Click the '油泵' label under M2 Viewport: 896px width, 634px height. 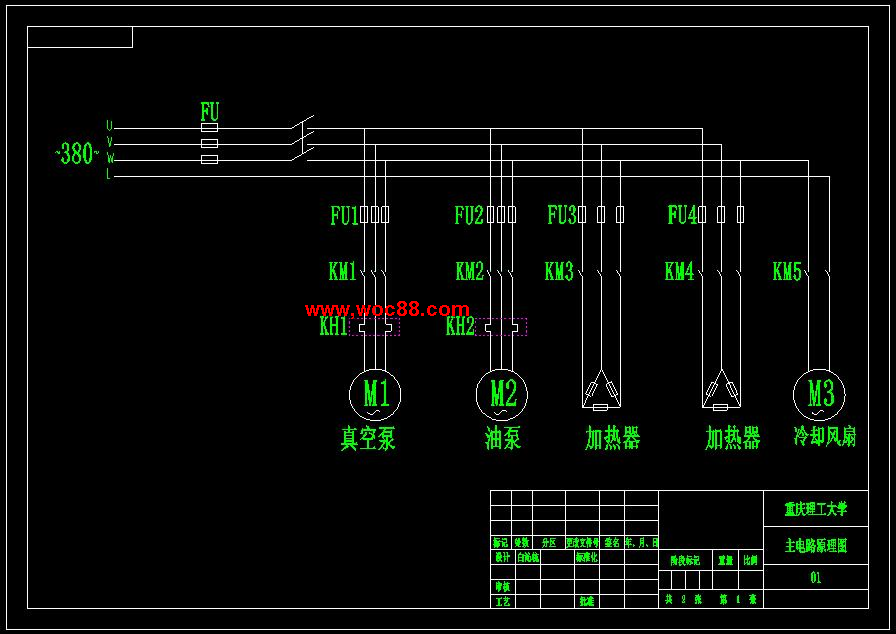[503, 439]
